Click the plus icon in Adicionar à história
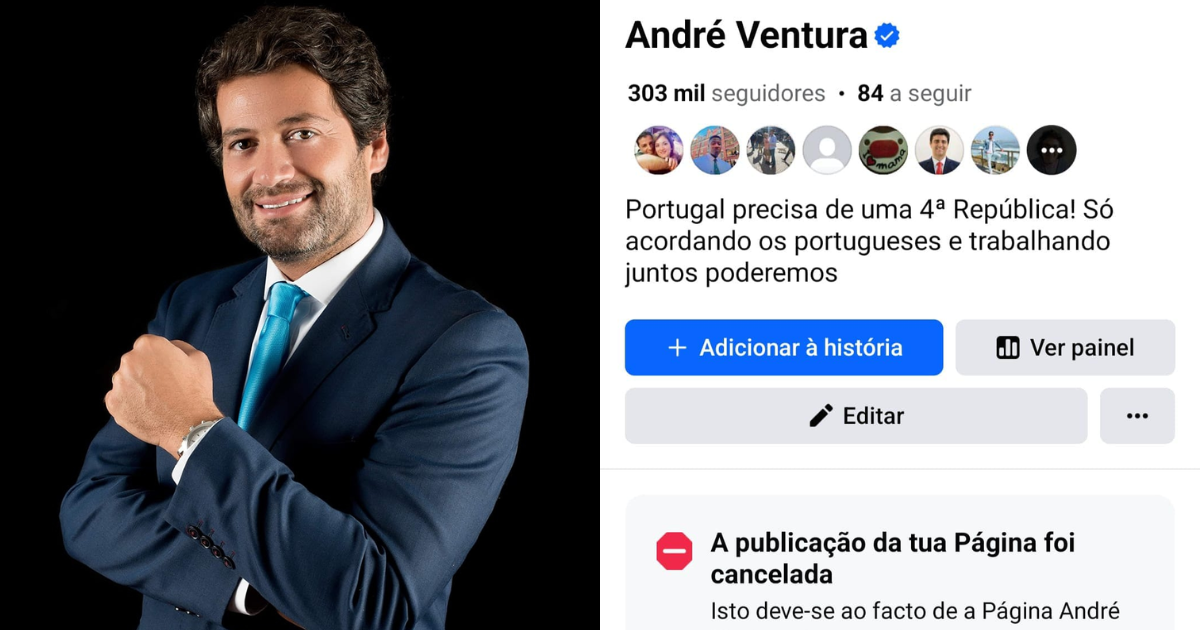1200x630 pixels. (677, 348)
